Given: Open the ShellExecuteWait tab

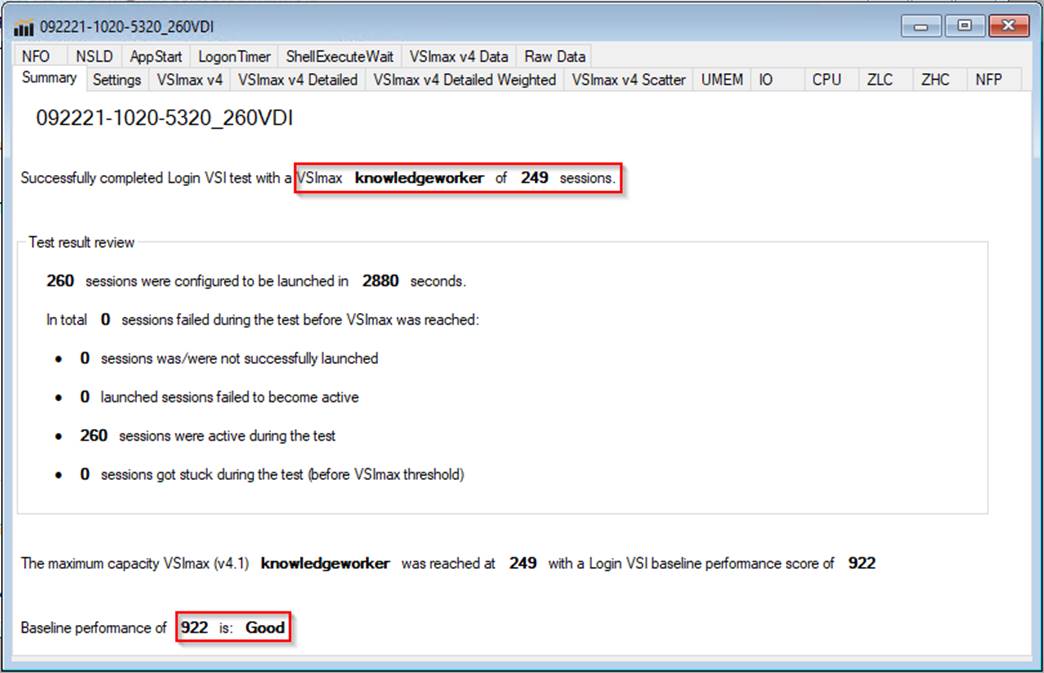Looking at the screenshot, I should [340, 57].
